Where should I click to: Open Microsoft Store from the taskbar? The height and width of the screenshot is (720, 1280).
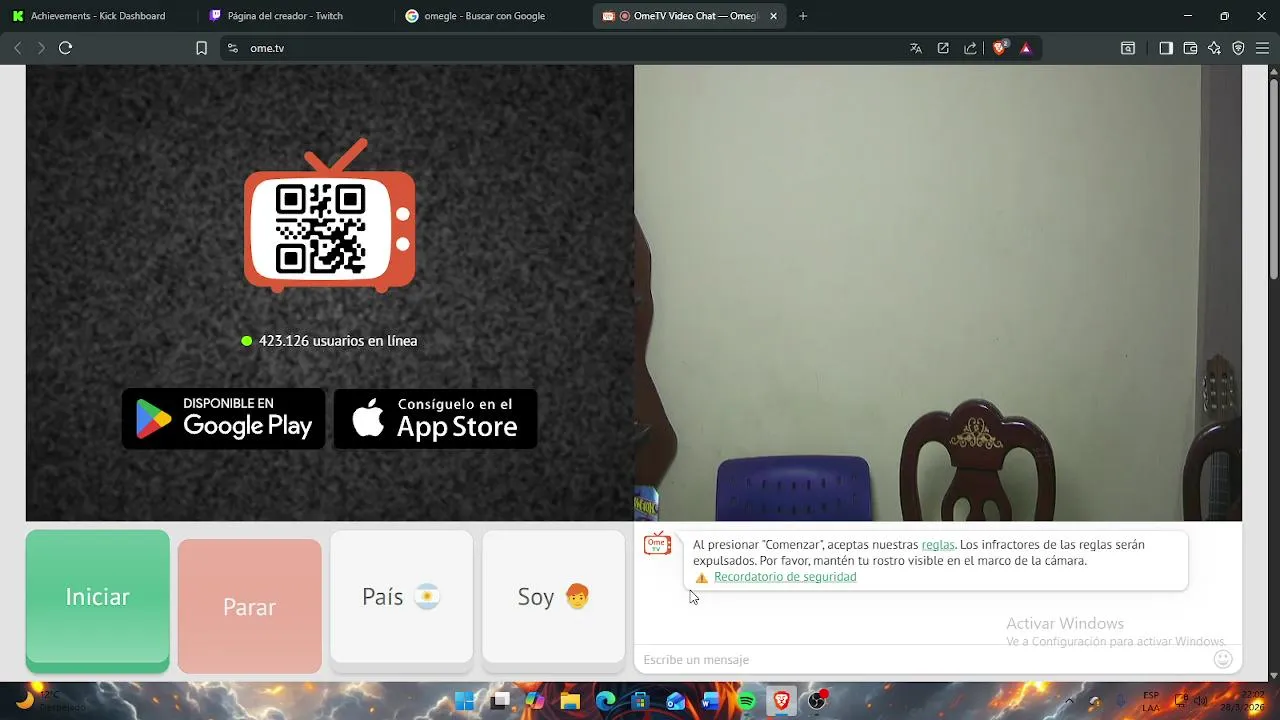coord(641,701)
